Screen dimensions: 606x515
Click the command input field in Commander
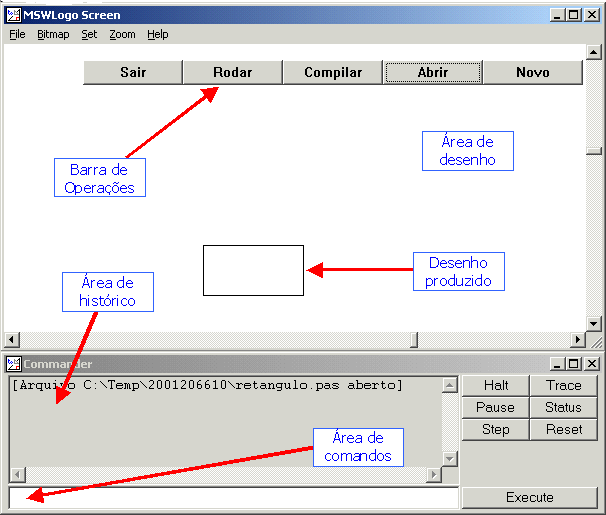coord(233,498)
